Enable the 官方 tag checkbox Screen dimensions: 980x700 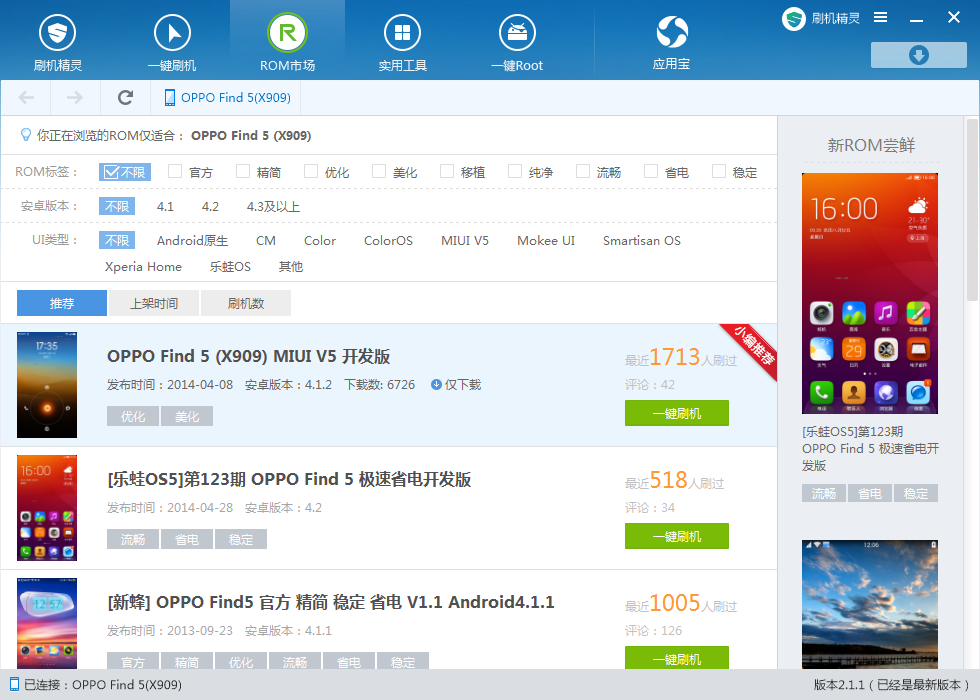175,171
